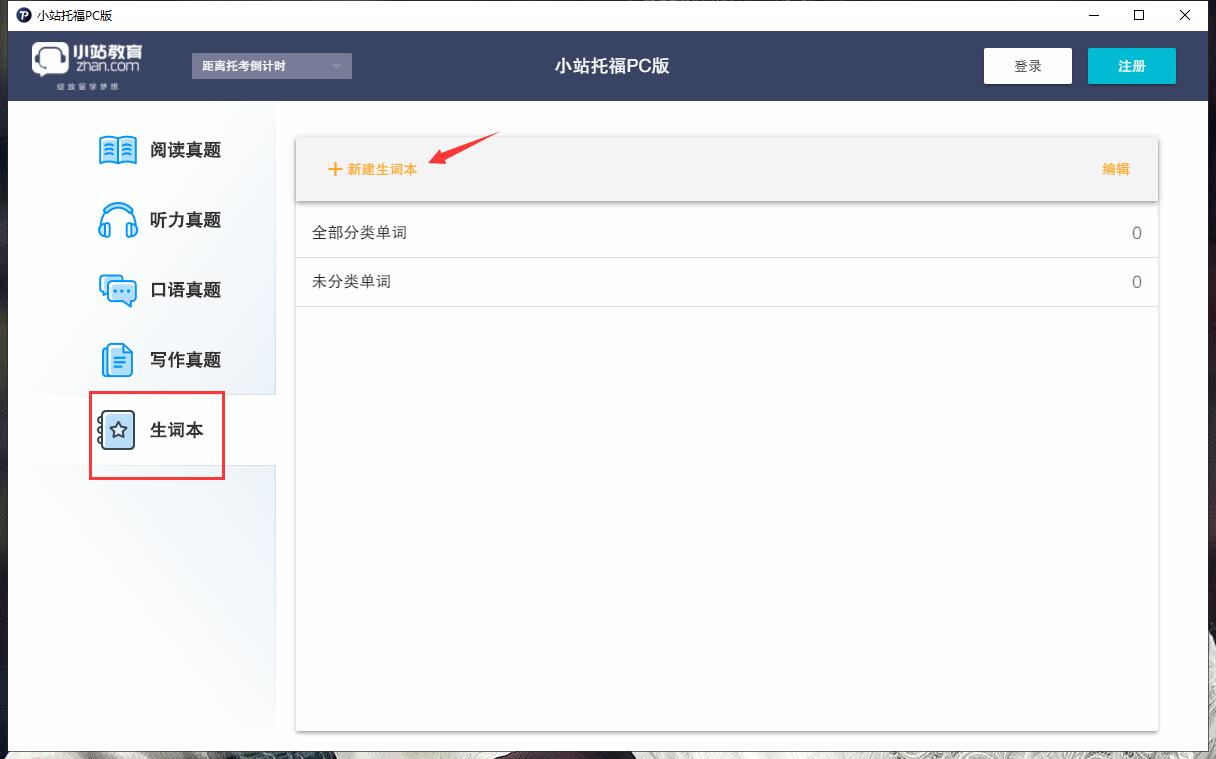Open the 阅读真题 reading section
This screenshot has width=1216, height=759.
(160, 149)
